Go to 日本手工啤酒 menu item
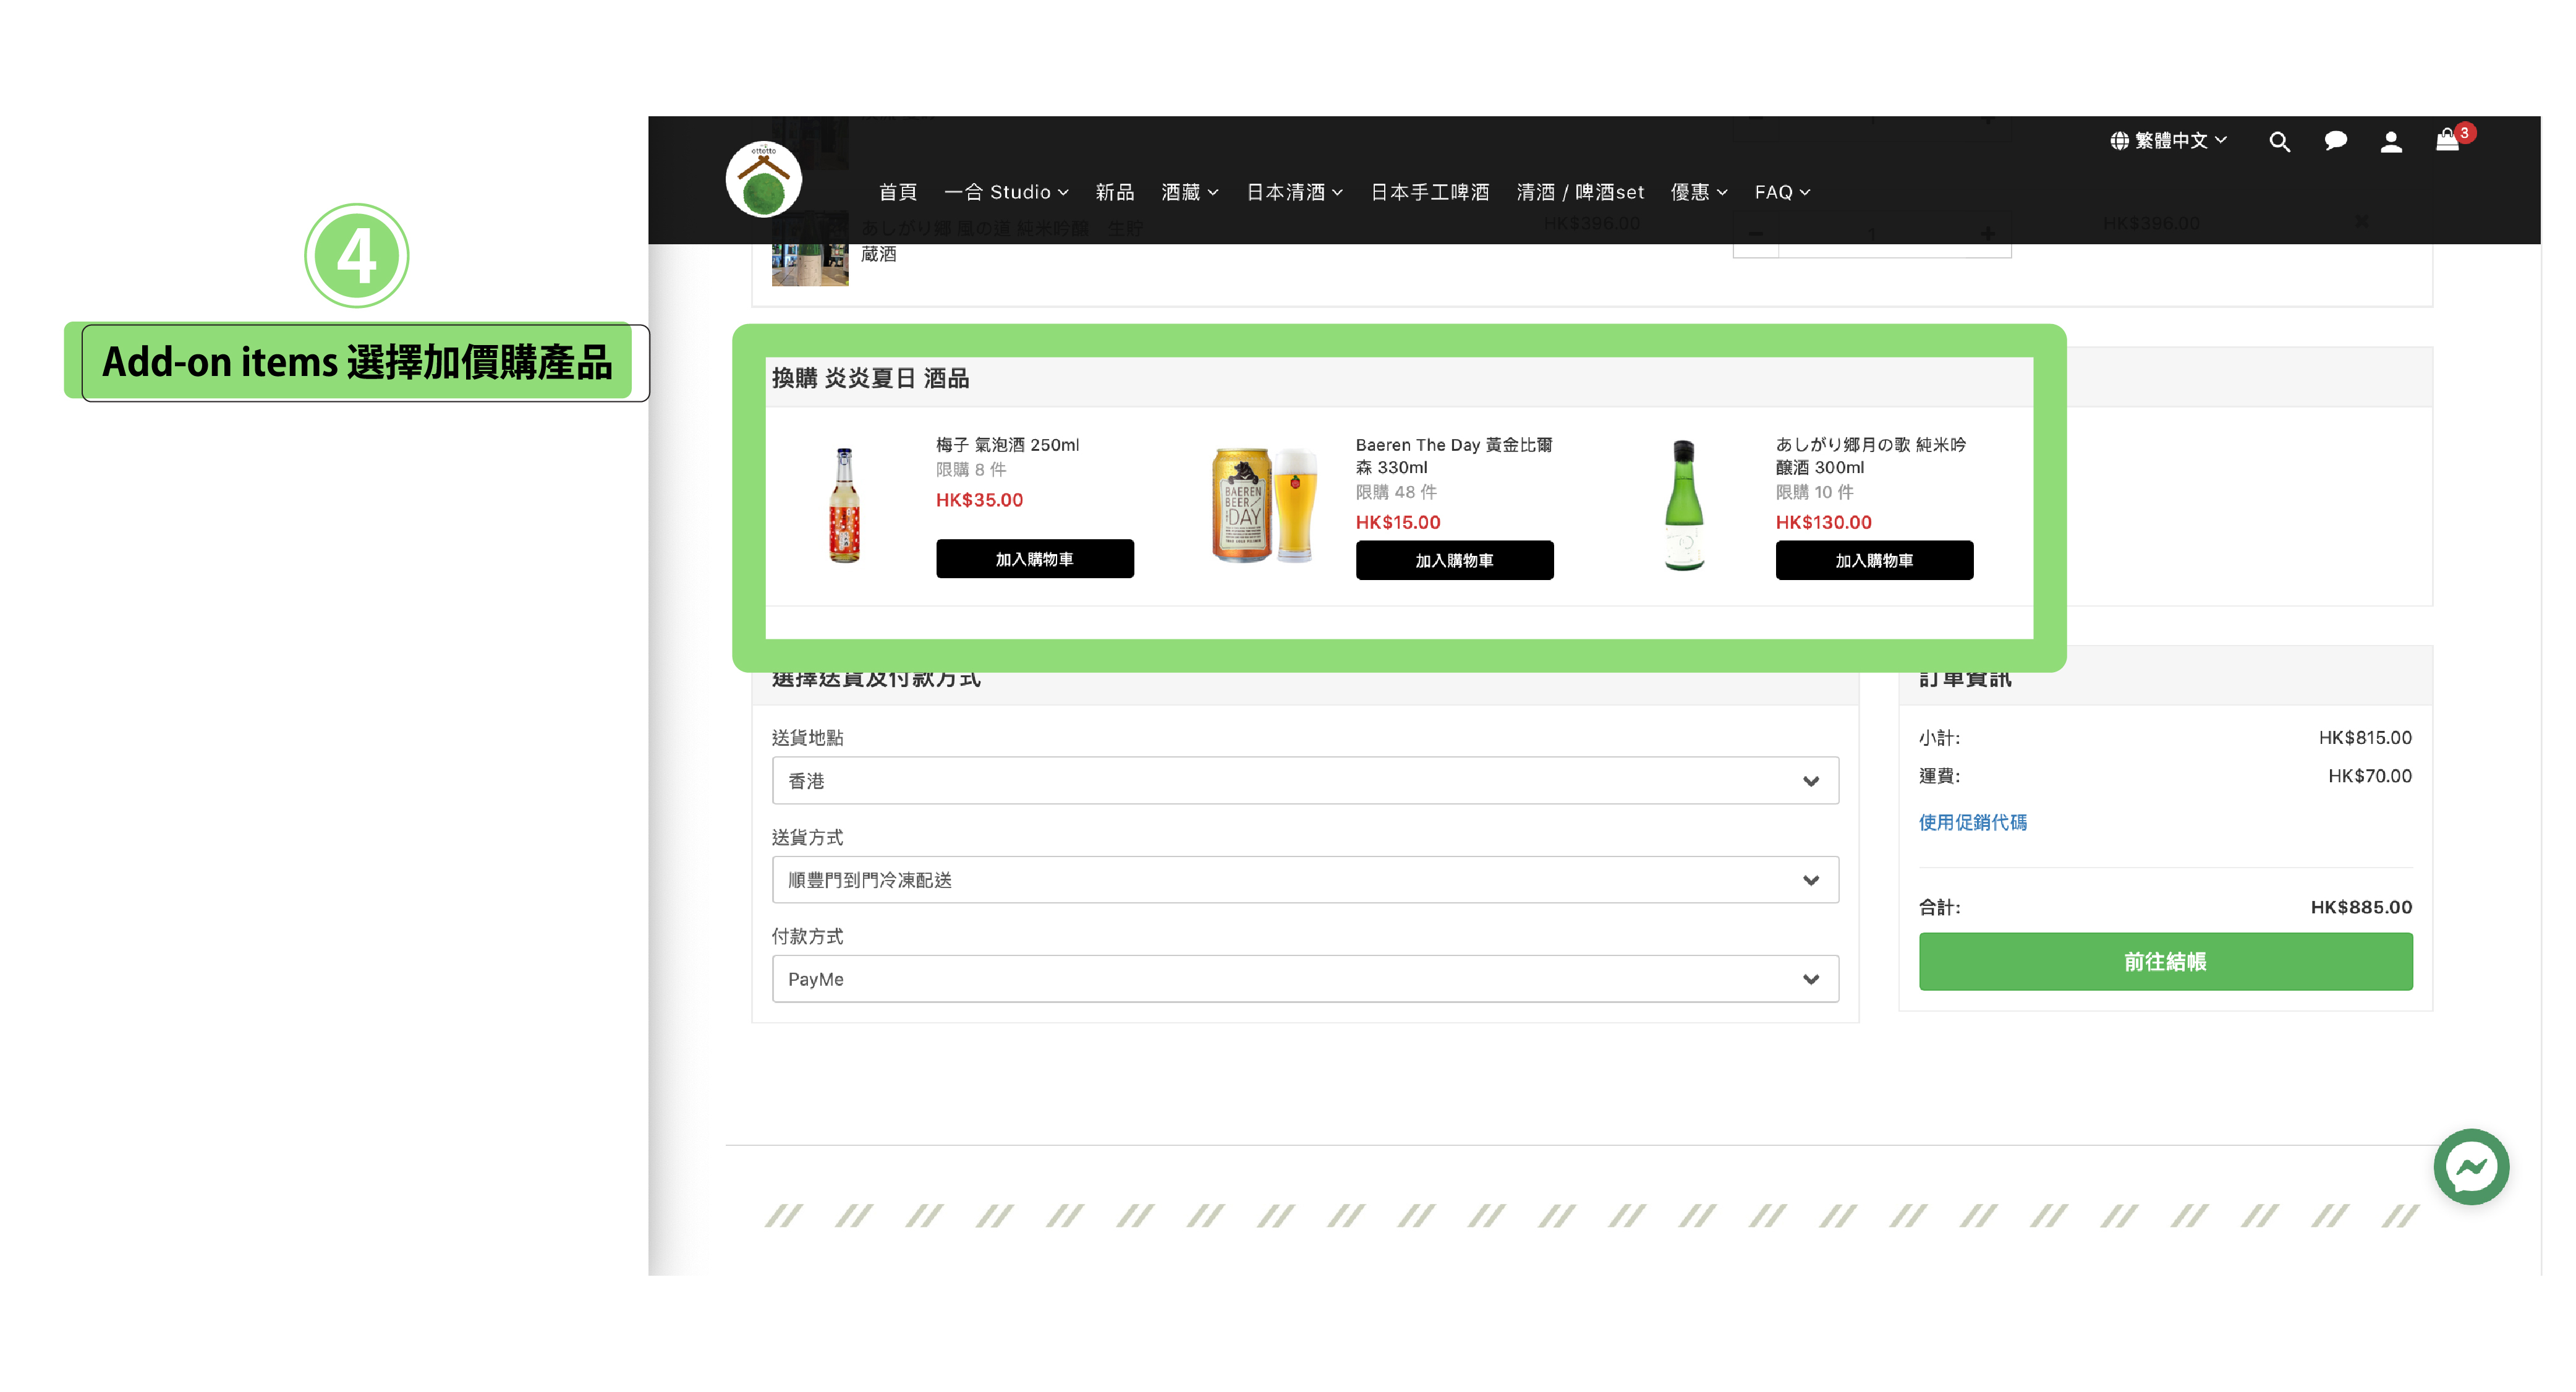The height and width of the screenshot is (1392, 2576). [1429, 192]
